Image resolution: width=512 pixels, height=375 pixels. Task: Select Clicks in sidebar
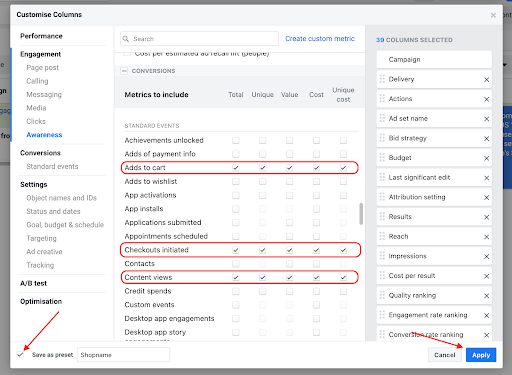click(x=36, y=121)
